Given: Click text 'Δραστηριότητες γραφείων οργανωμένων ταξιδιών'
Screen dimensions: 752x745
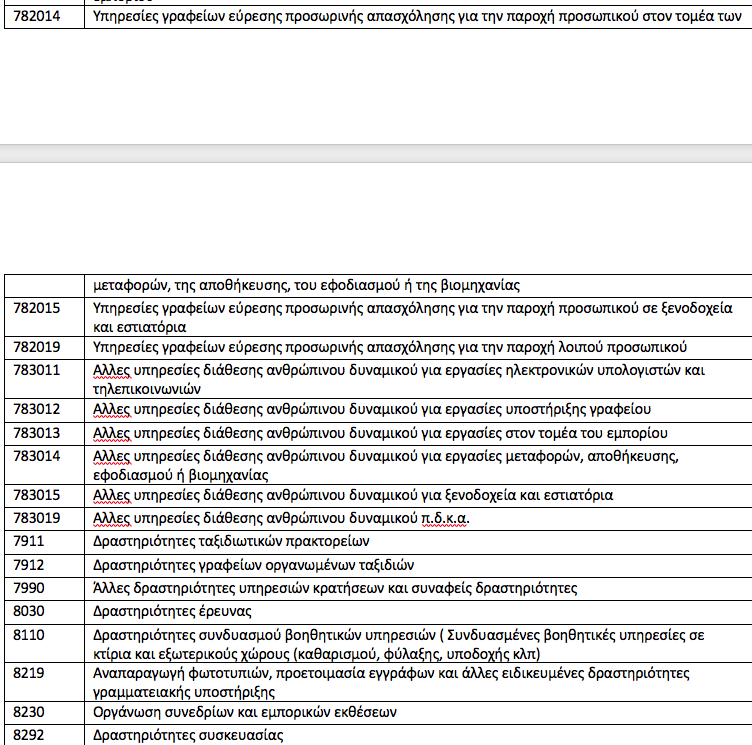Looking at the screenshot, I should pos(253,565).
